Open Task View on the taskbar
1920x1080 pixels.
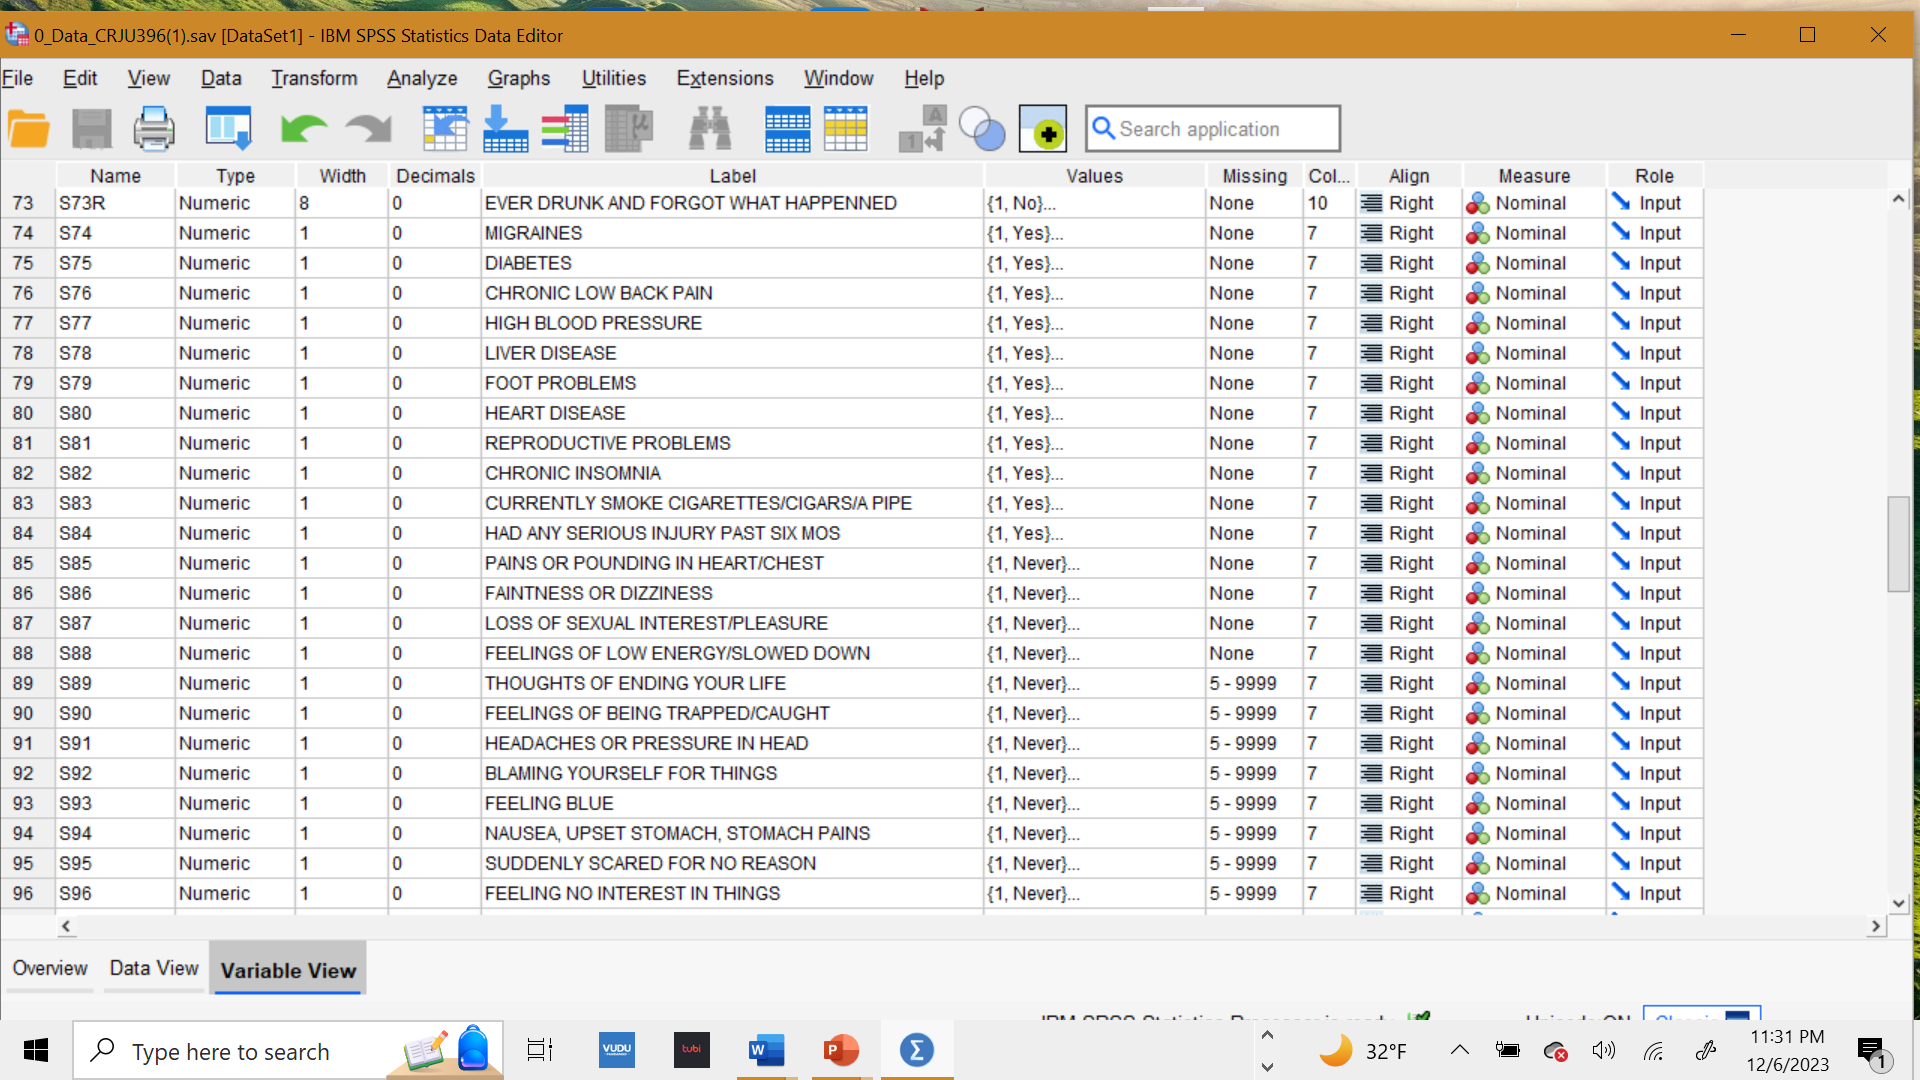pyautogui.click(x=540, y=1050)
